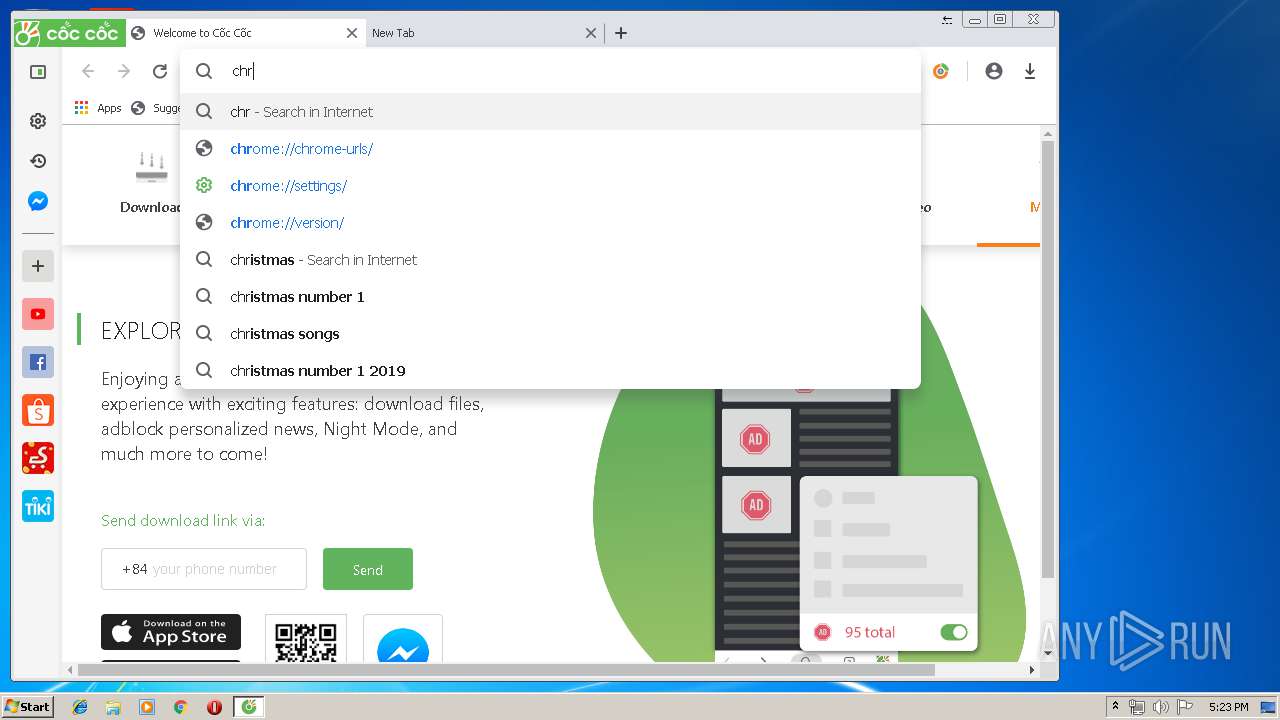Add a new sidebar shortcut

[38, 266]
